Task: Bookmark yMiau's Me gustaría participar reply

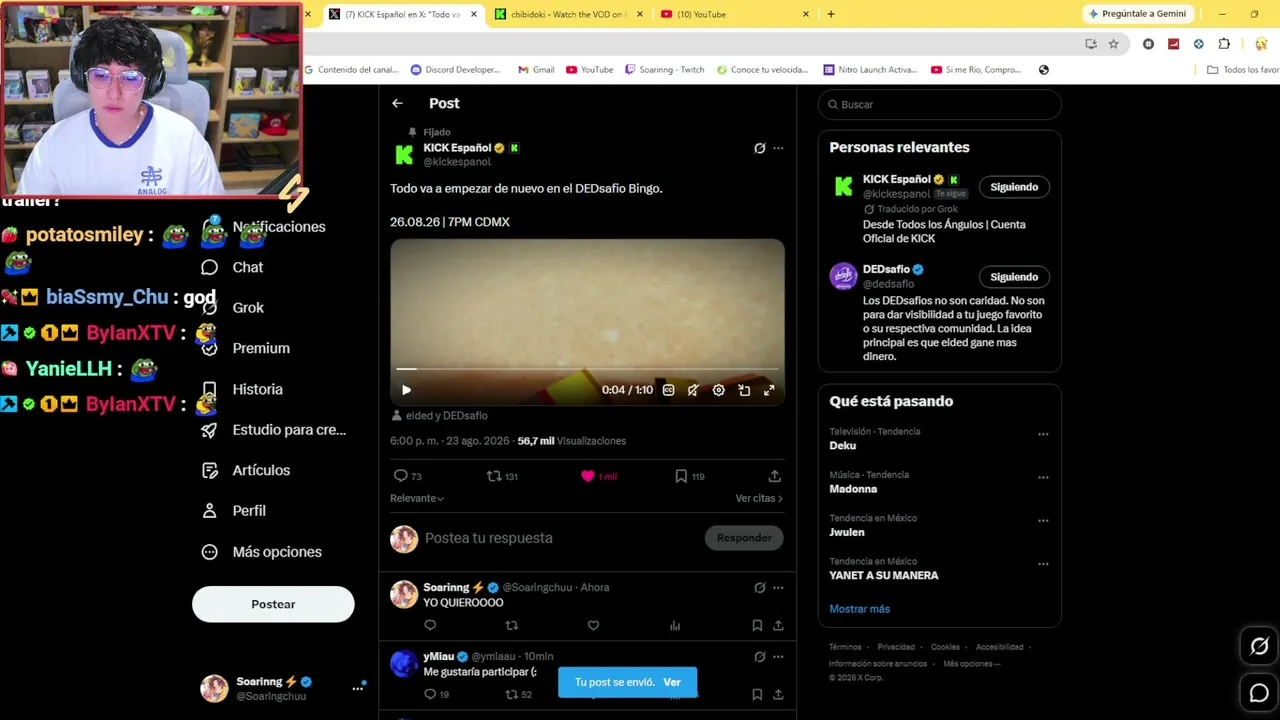Action: point(757,694)
